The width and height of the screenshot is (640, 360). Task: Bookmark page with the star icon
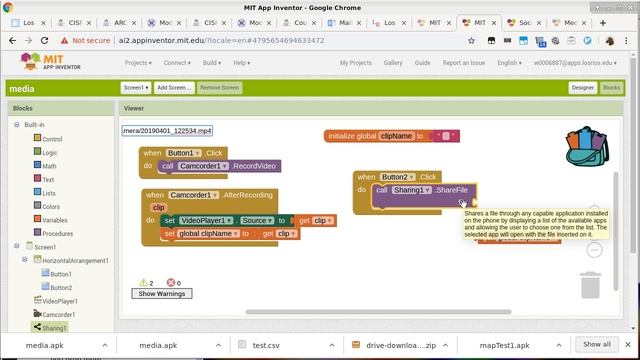click(471, 40)
